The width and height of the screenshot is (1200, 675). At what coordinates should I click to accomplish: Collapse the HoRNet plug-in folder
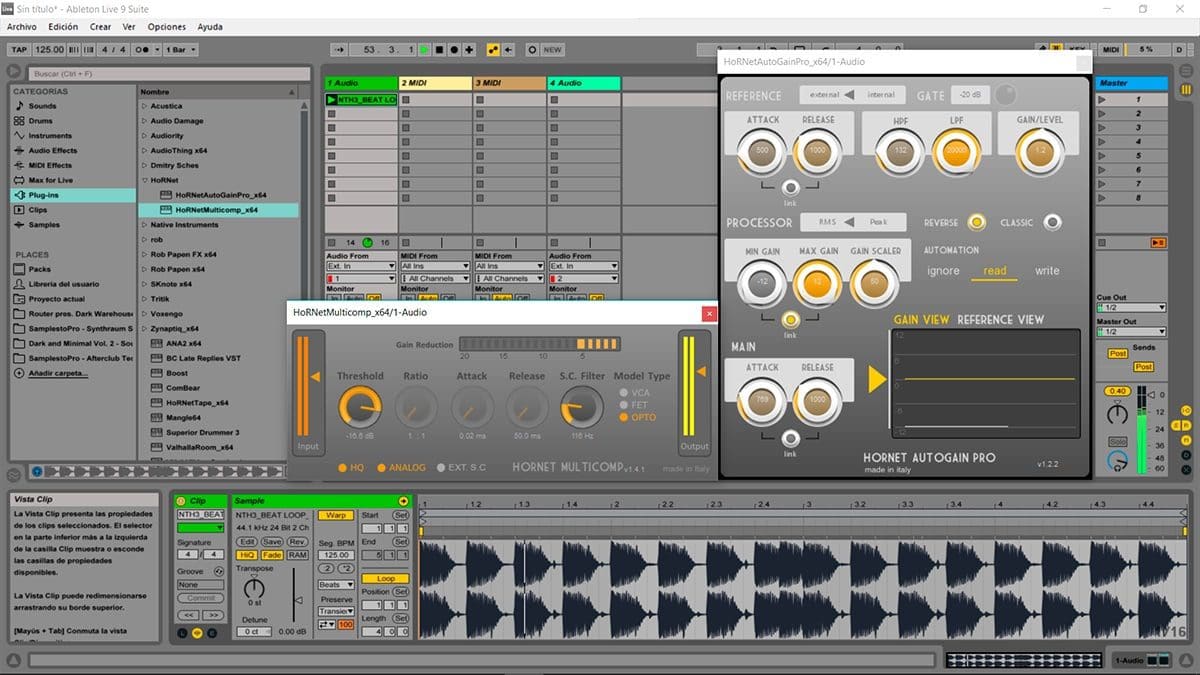(x=144, y=180)
